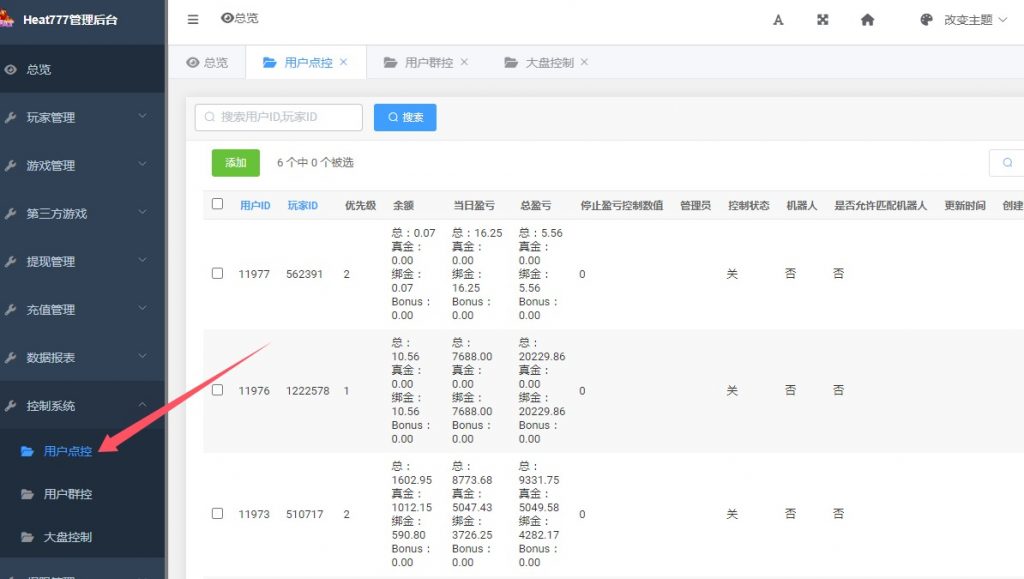Click the hamburger menu collapse icon
The height and width of the screenshot is (579, 1024).
click(193, 19)
